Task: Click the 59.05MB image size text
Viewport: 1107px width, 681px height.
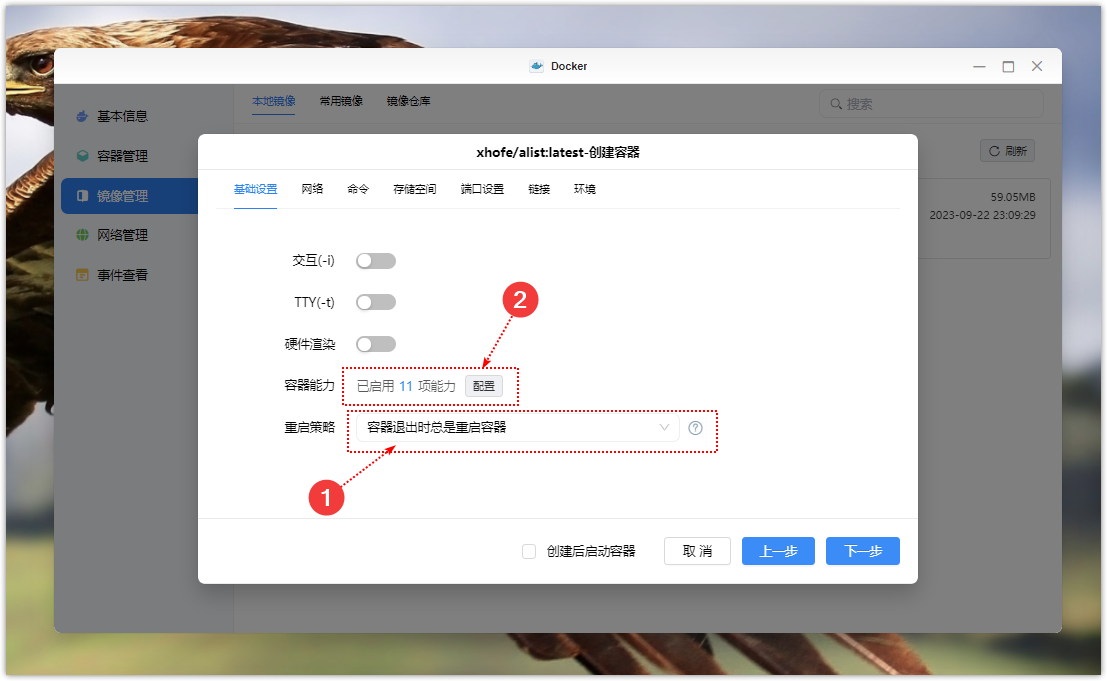Action: [1012, 197]
